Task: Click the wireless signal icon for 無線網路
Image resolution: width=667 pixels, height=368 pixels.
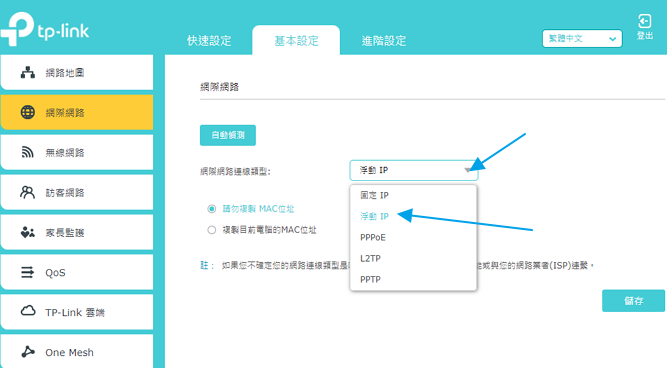Action: pyautogui.click(x=28, y=152)
